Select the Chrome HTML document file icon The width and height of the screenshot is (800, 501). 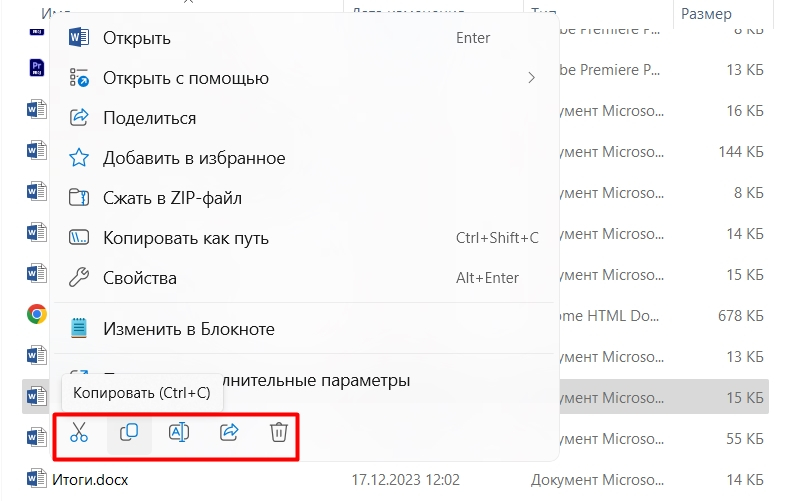pyautogui.click(x=36, y=314)
